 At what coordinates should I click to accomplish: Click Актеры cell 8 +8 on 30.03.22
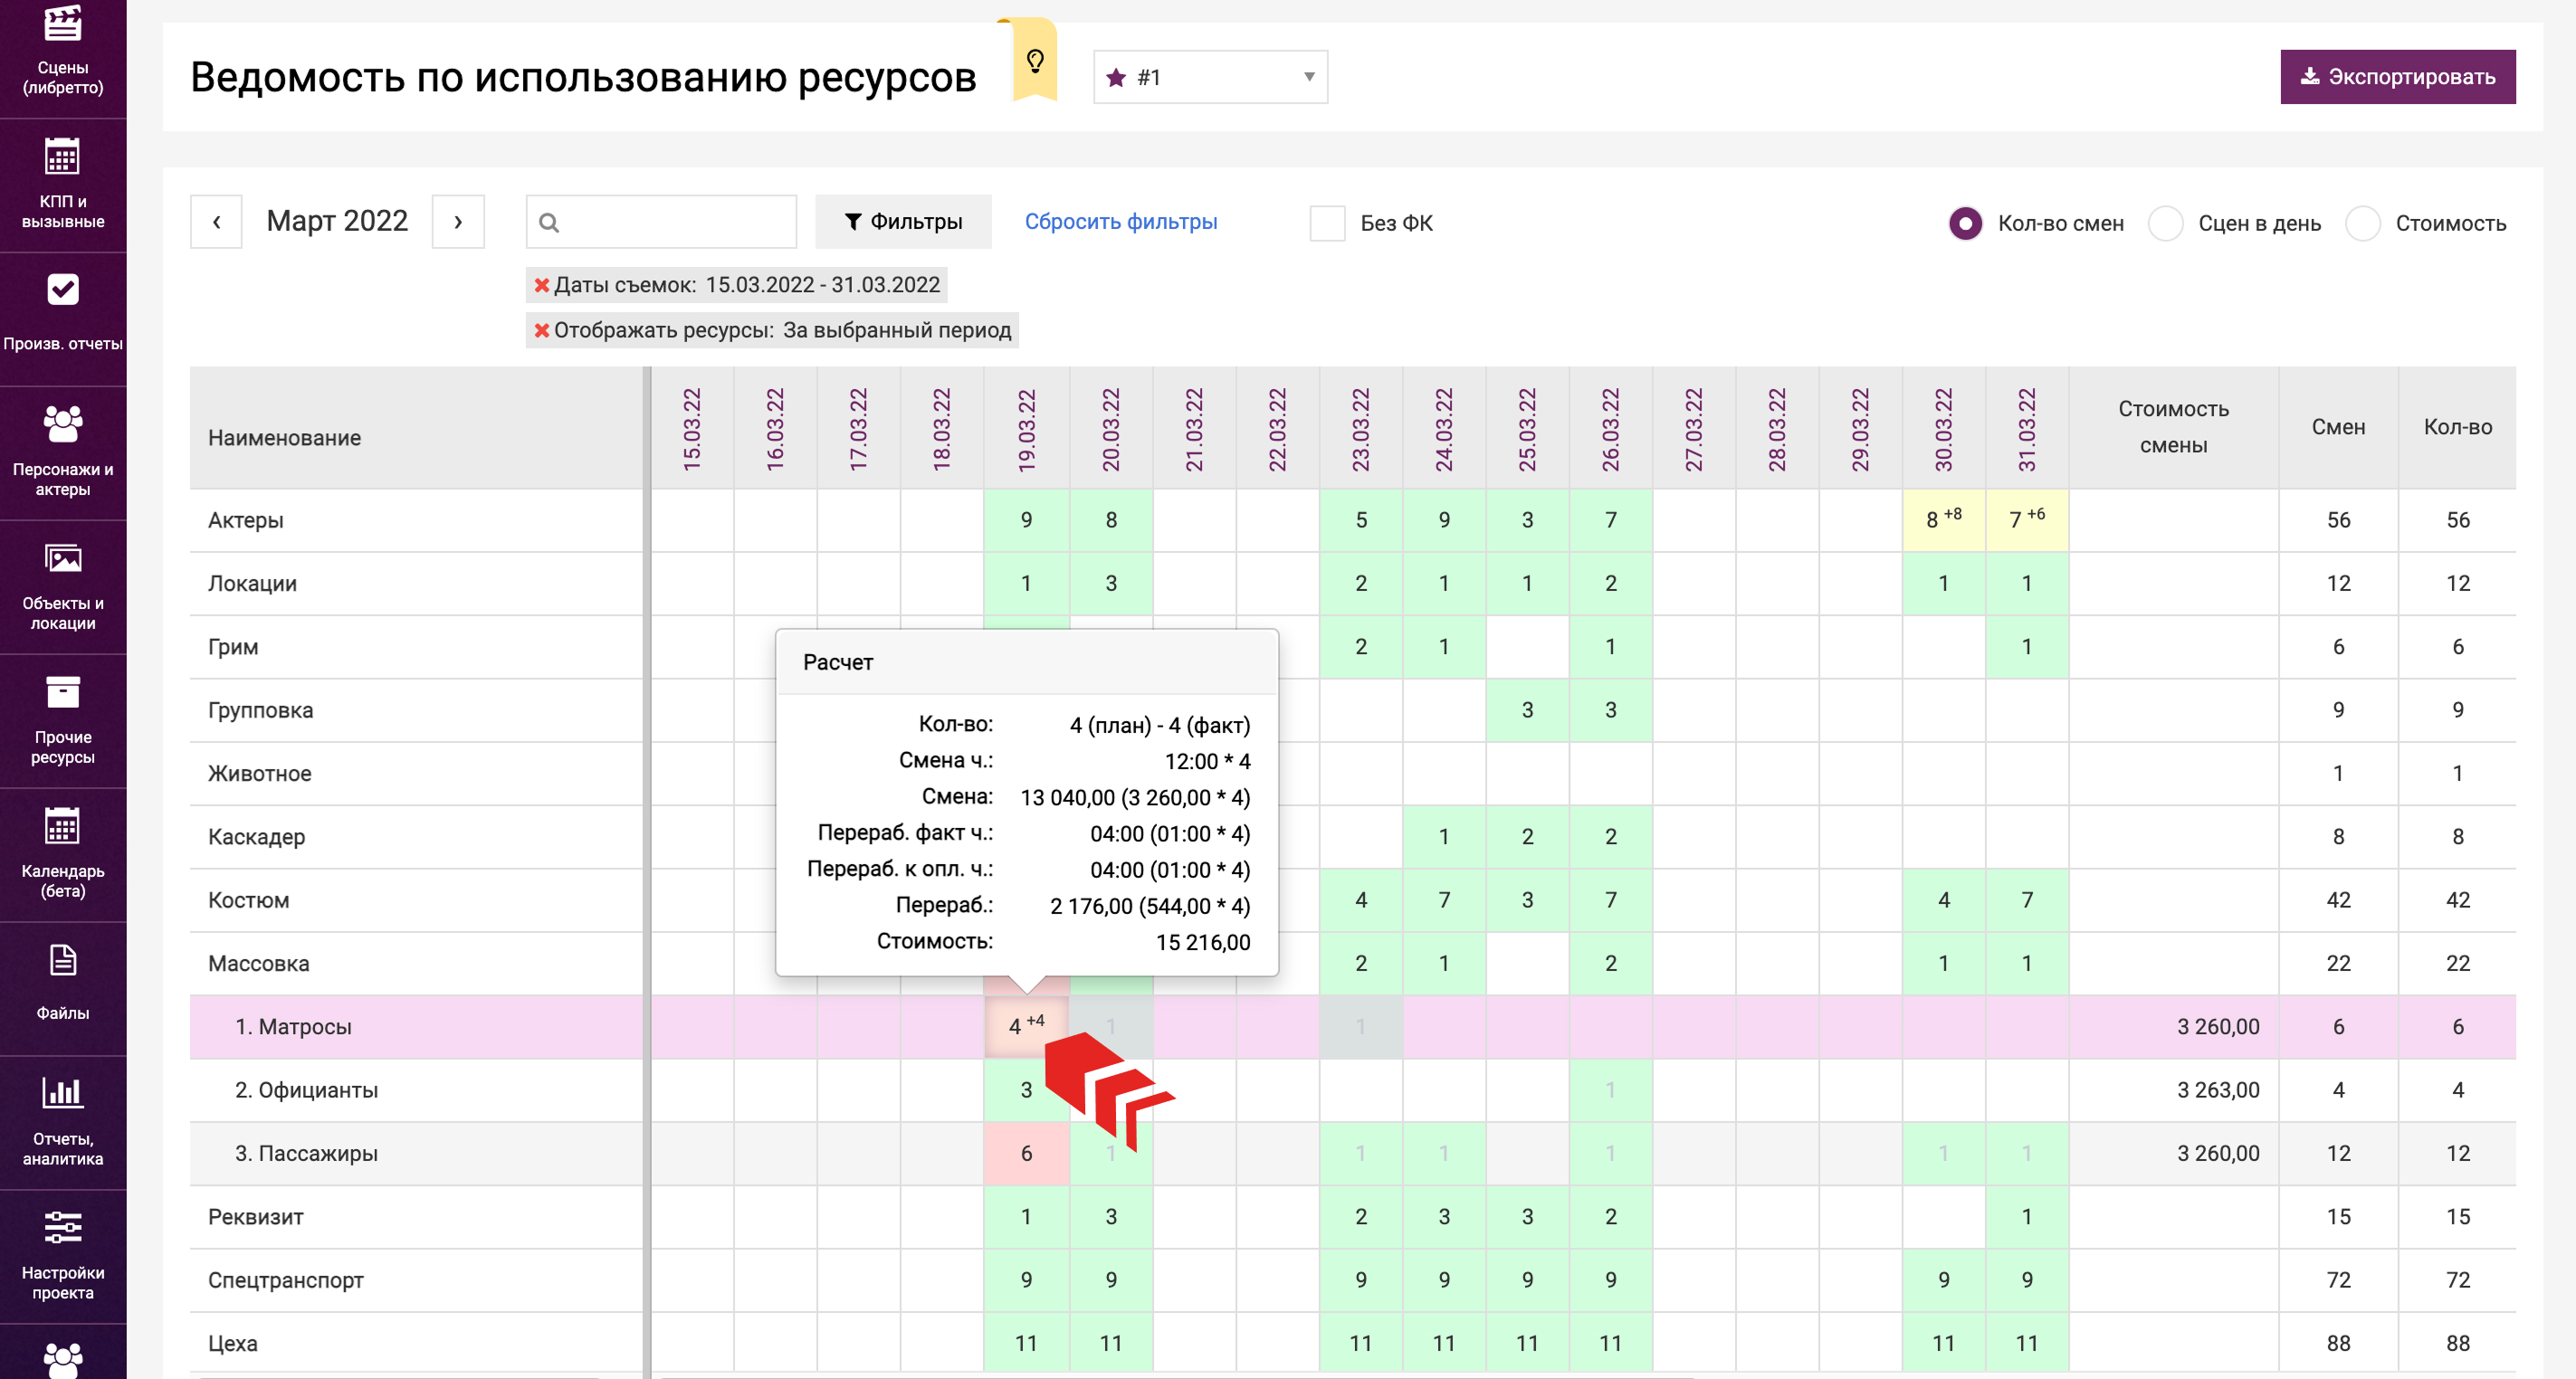[1943, 519]
